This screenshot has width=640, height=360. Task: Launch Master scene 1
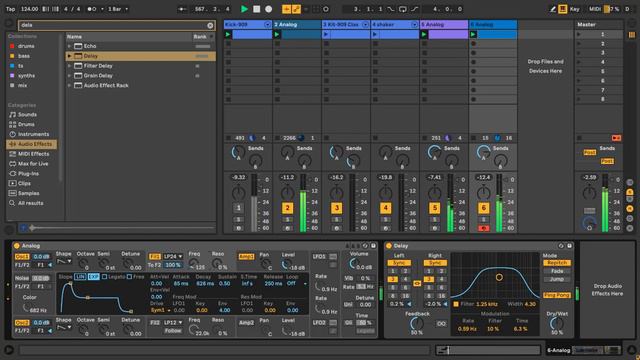click(x=578, y=35)
